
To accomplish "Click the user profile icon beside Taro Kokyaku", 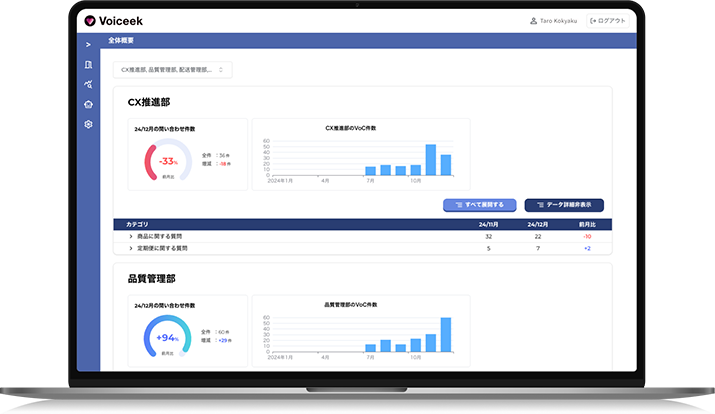I will [532, 20].
